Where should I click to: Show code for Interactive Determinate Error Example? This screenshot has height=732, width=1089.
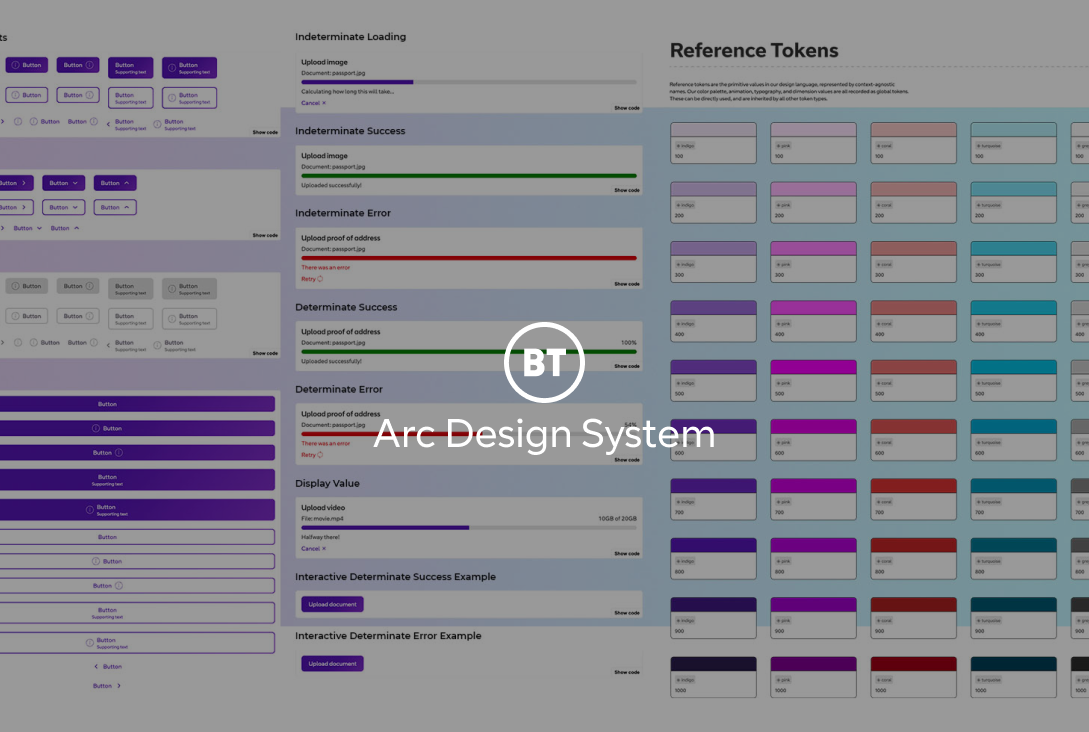(626, 672)
